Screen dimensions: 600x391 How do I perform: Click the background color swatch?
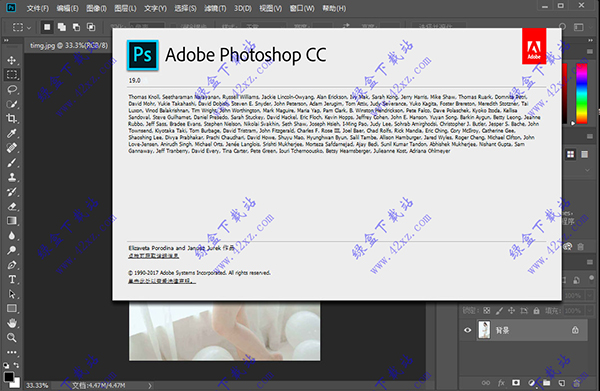point(16,383)
